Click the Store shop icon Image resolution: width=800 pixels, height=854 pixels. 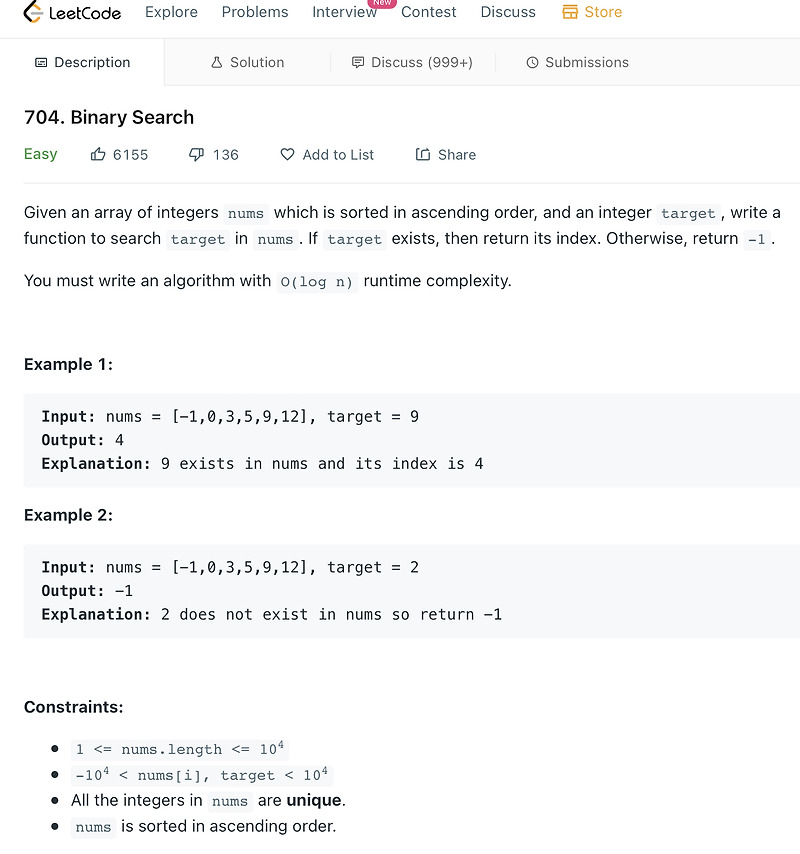pos(570,12)
